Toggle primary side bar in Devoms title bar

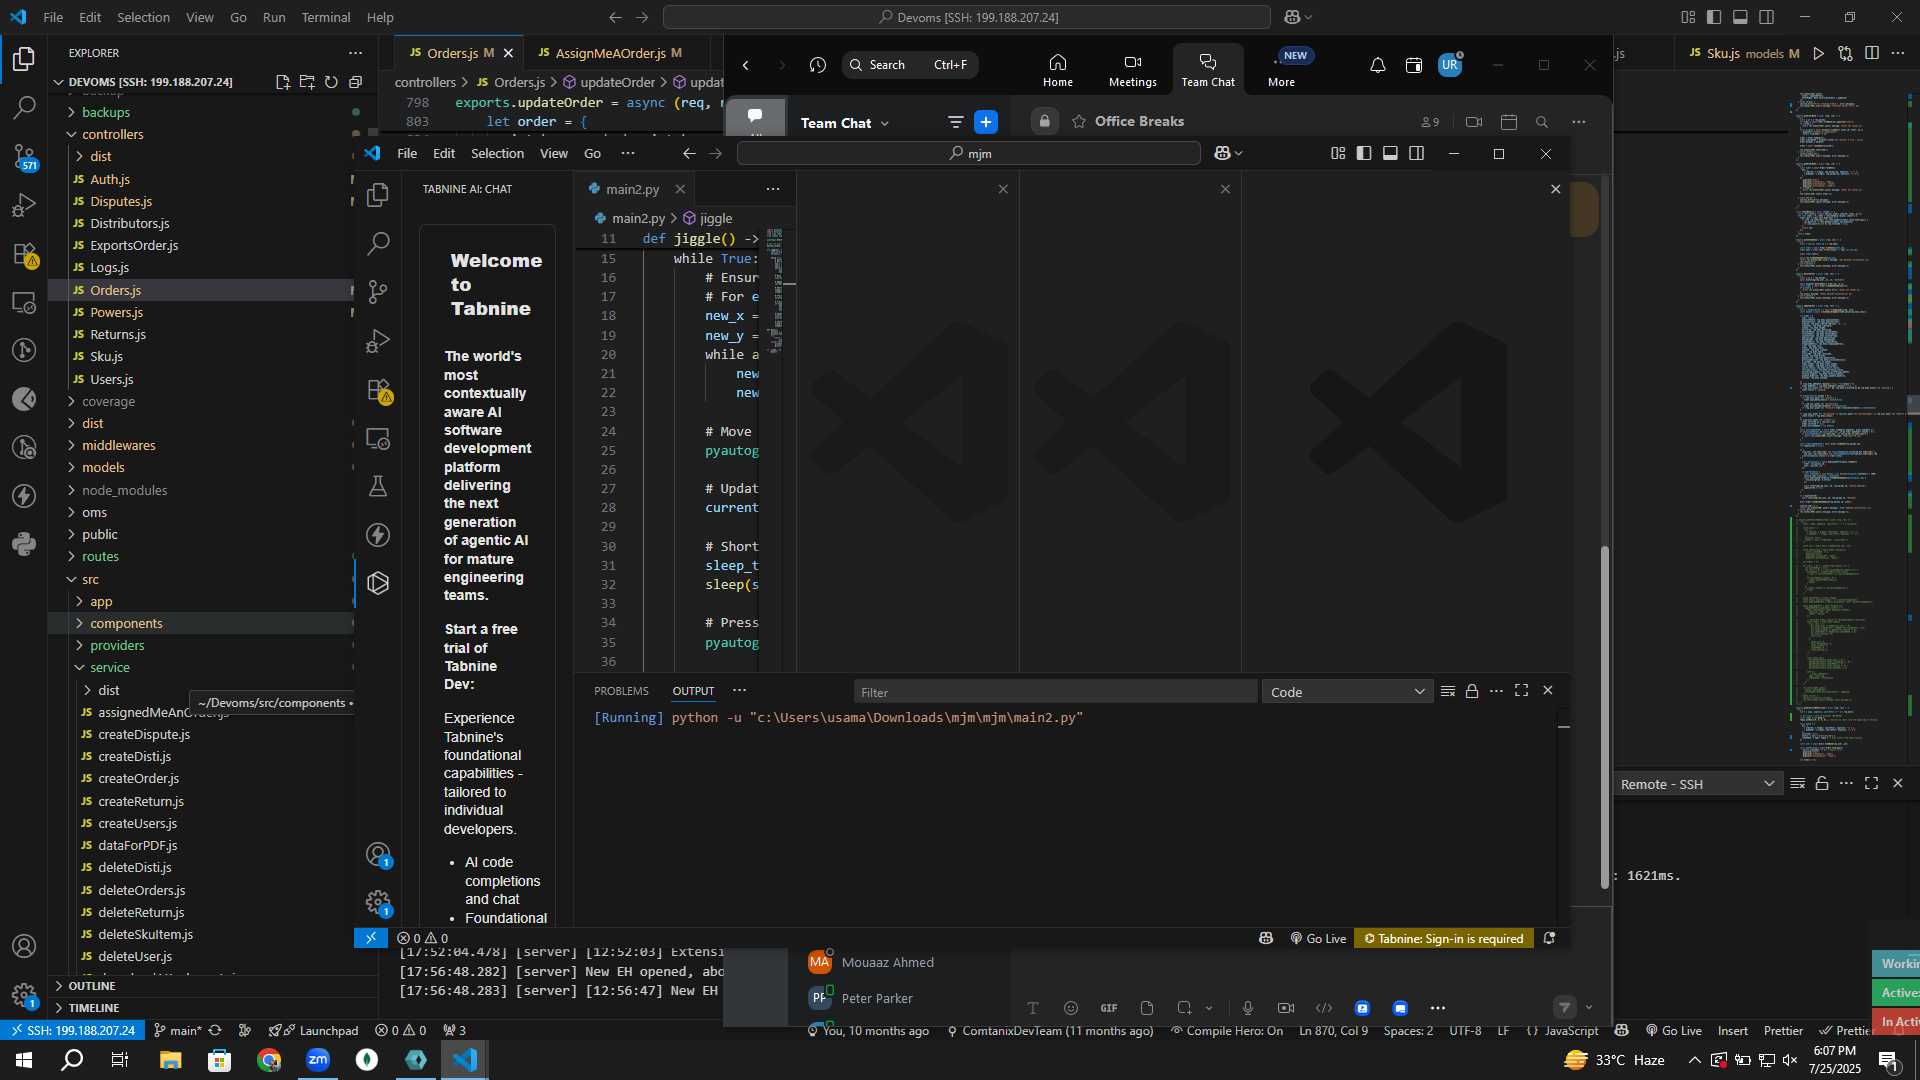[1714, 17]
